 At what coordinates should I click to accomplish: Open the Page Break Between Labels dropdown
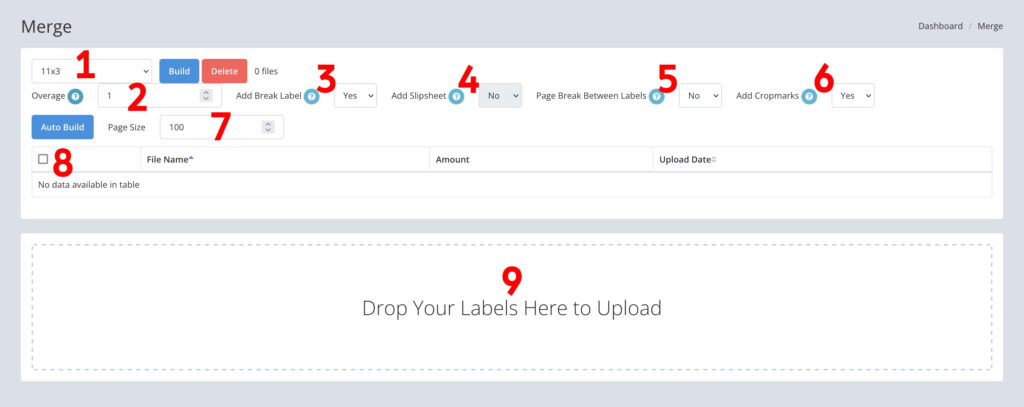point(700,95)
